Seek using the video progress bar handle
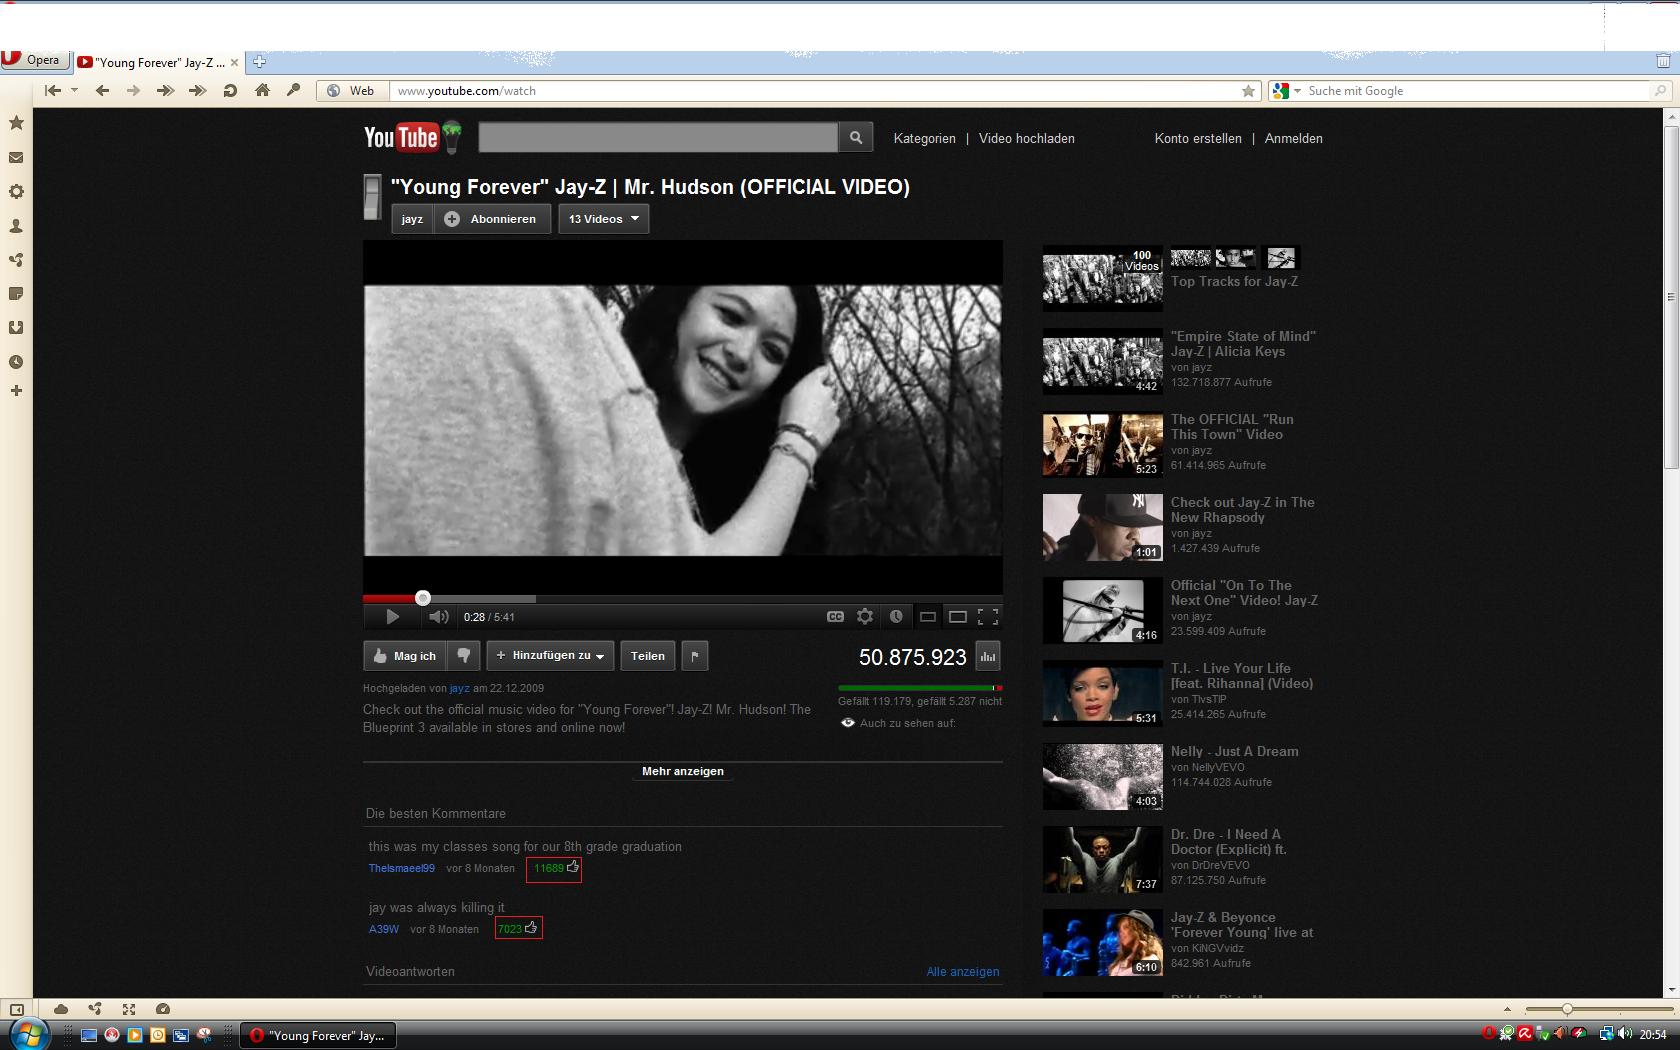 click(x=423, y=598)
